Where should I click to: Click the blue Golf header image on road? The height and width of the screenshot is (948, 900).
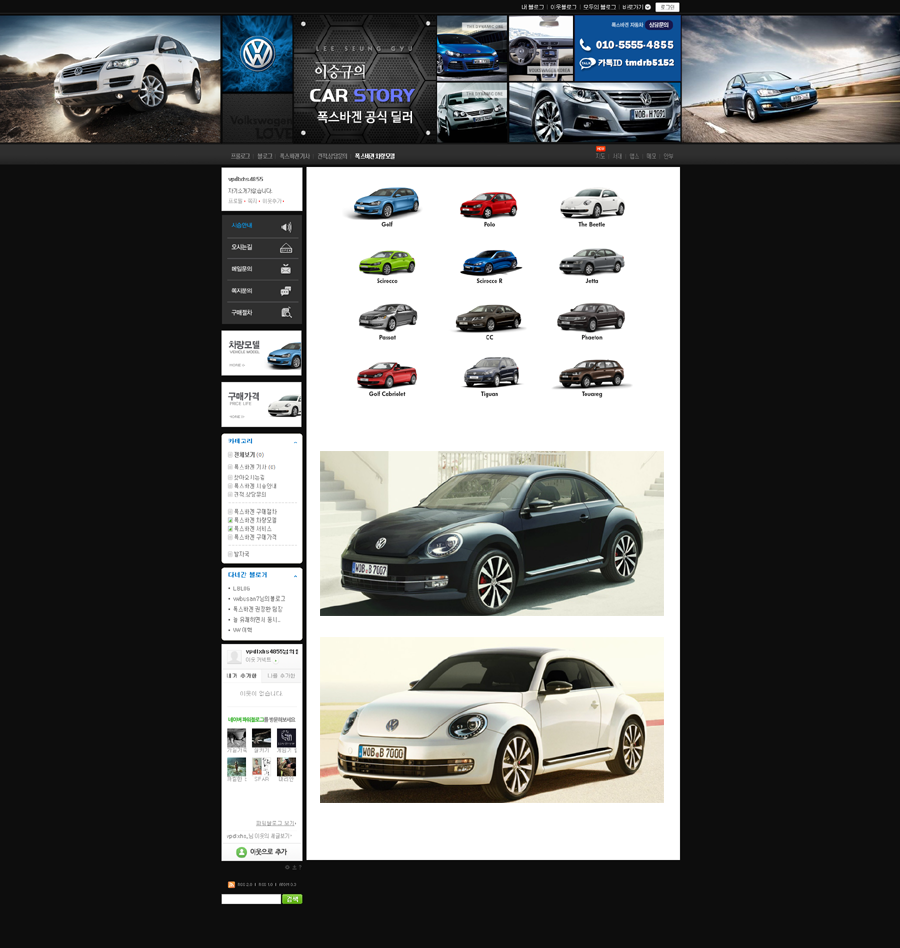pos(791,79)
